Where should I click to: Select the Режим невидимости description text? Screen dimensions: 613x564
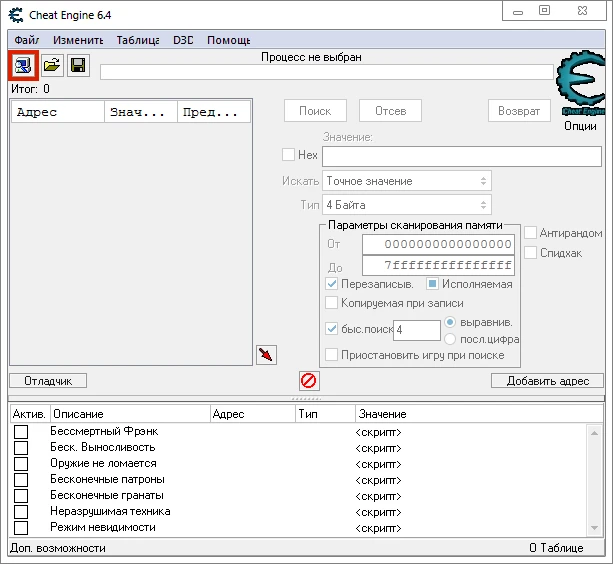click(x=103, y=527)
